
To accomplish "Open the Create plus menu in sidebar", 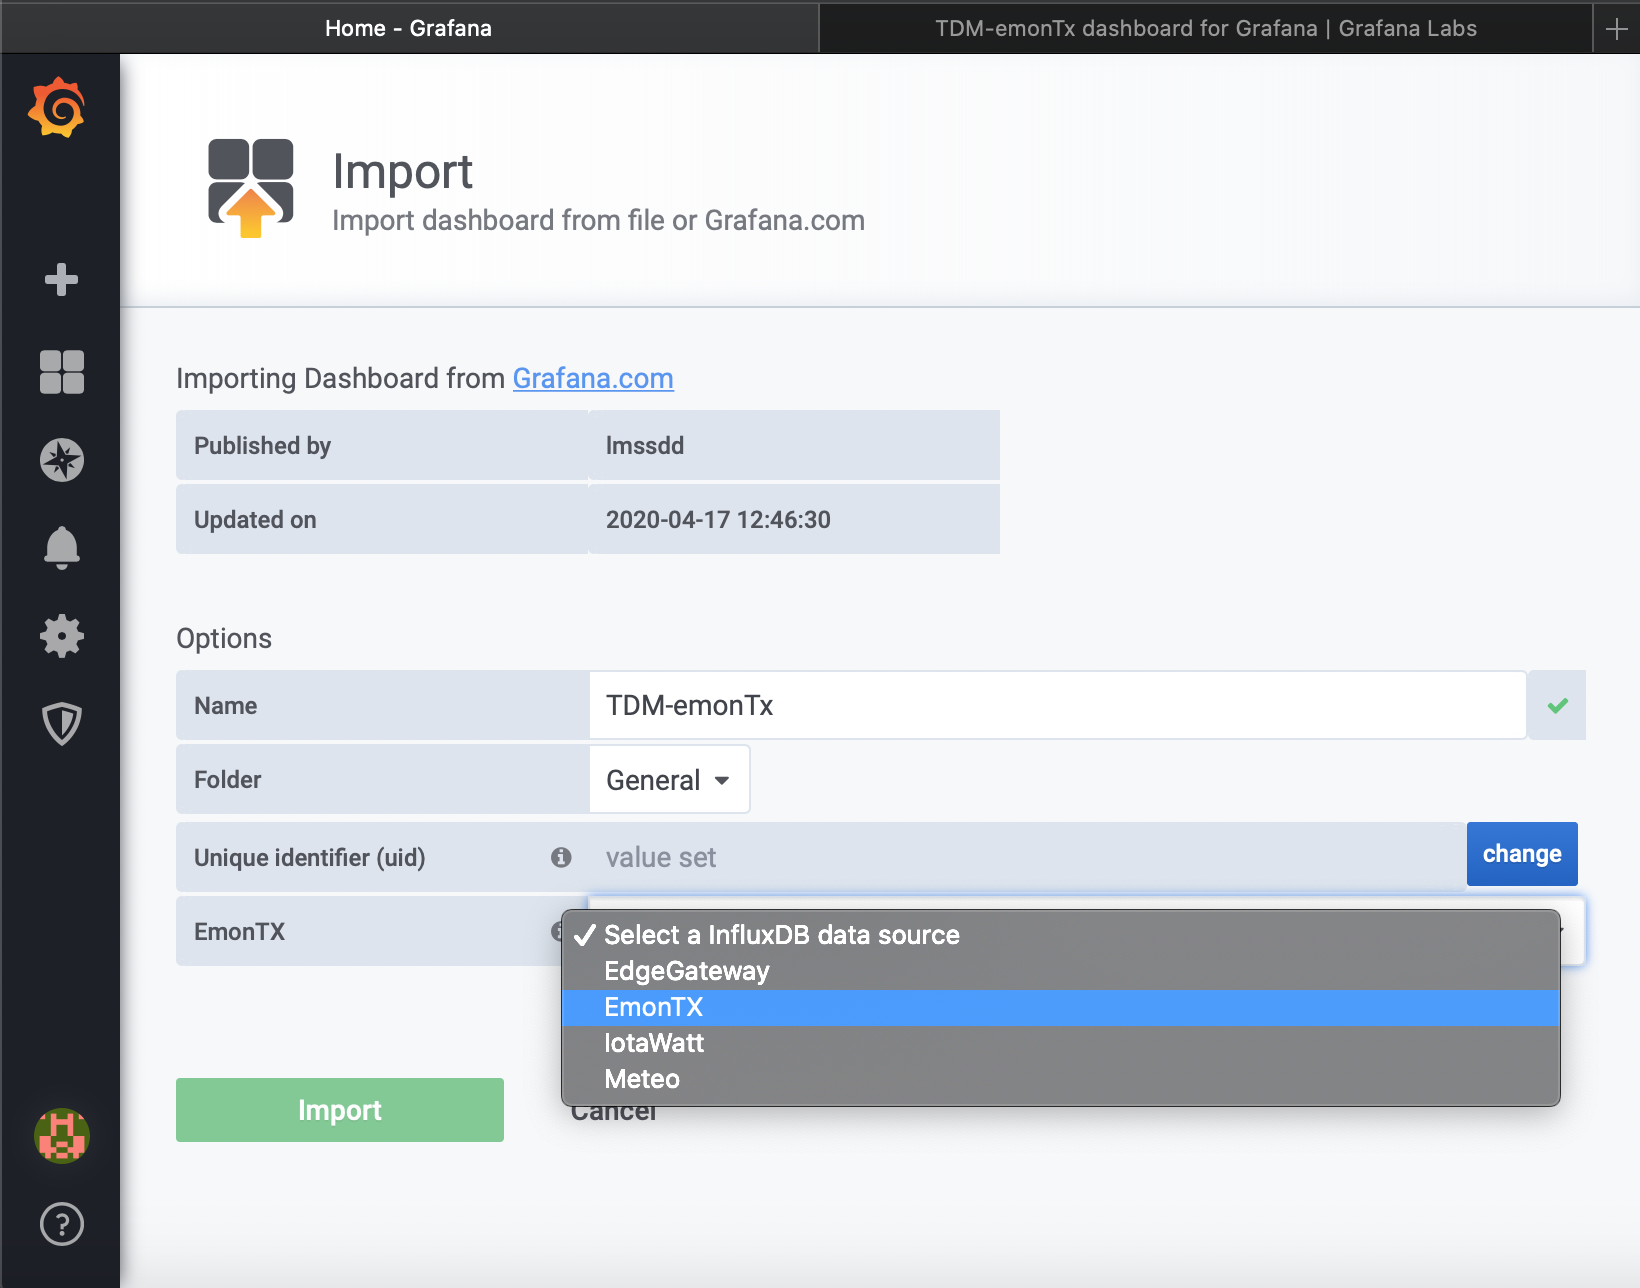I will coord(61,280).
